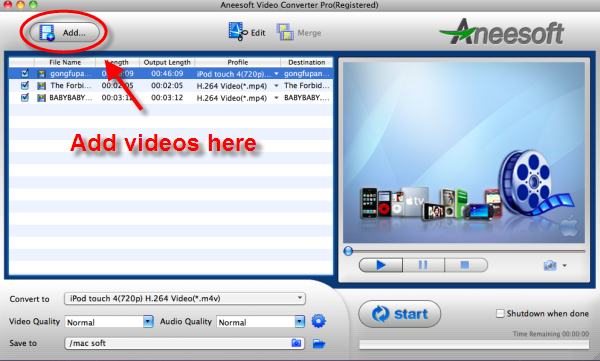Click the Destination column header
The width and height of the screenshot is (600, 361).
307,62
